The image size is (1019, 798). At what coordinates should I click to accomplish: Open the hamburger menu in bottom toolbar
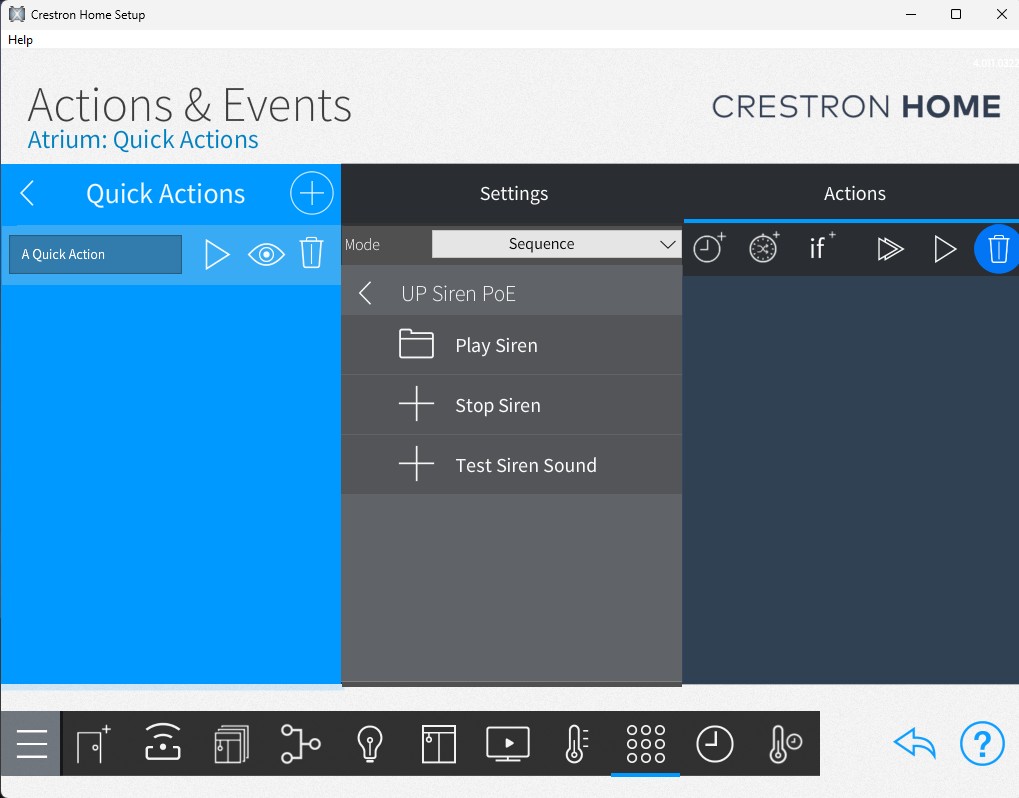tap(31, 743)
